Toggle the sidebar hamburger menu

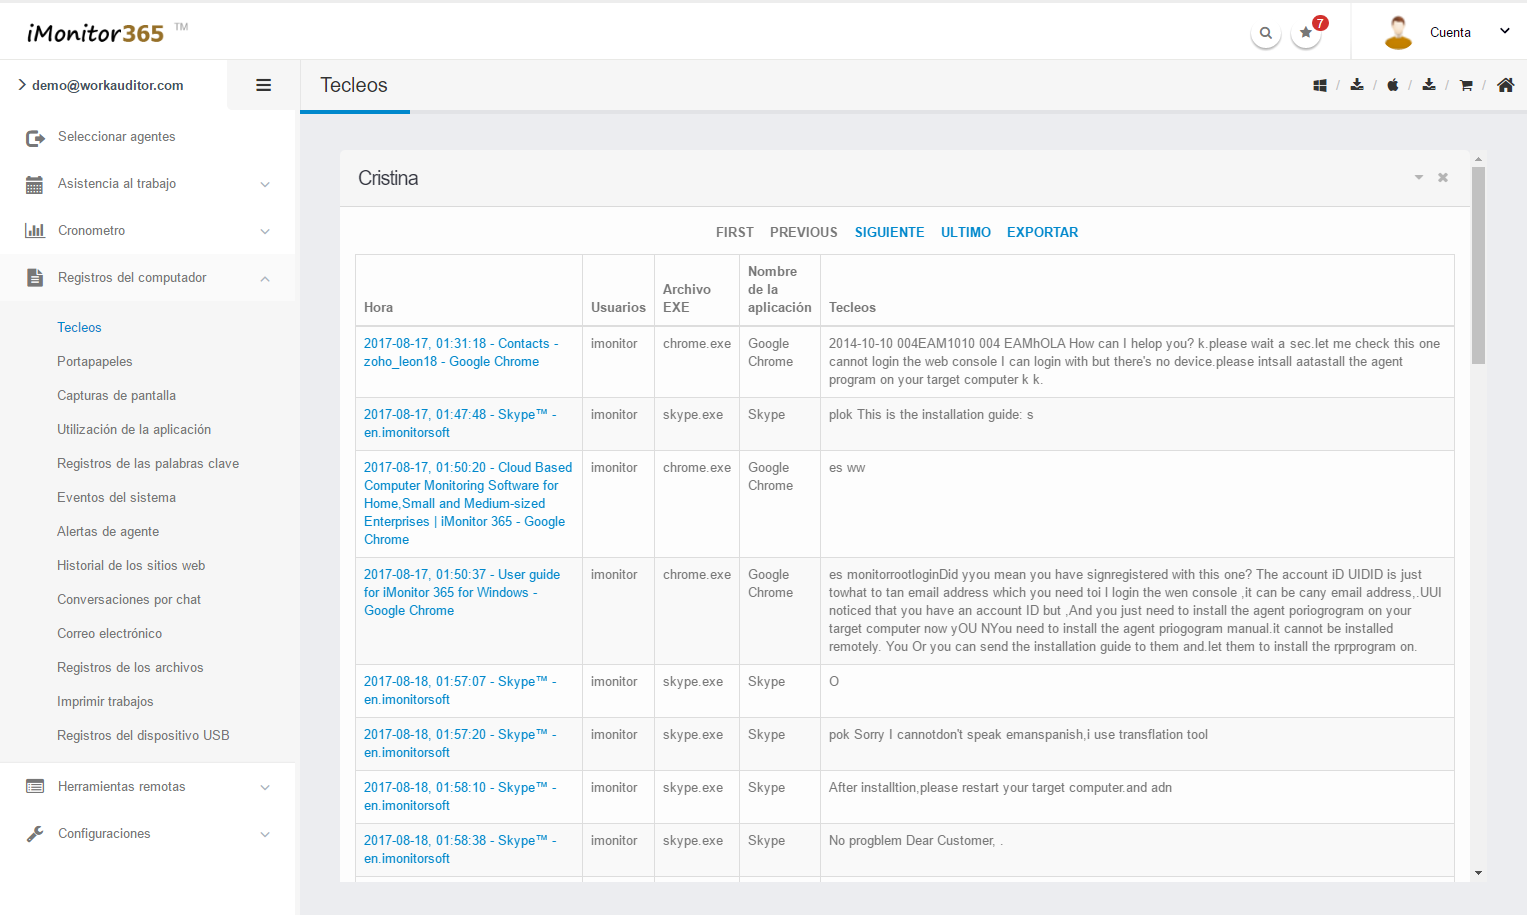(264, 86)
